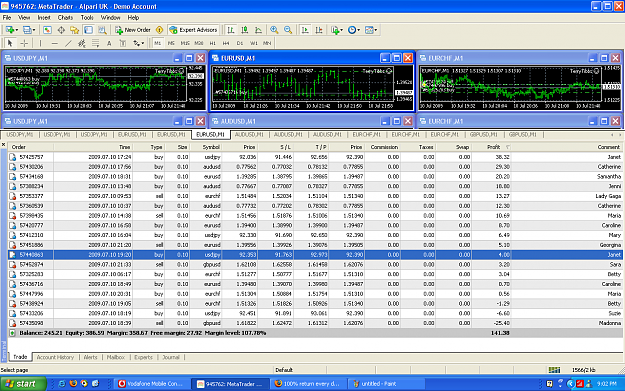Toggle the H1 timeframe button

click(212, 43)
